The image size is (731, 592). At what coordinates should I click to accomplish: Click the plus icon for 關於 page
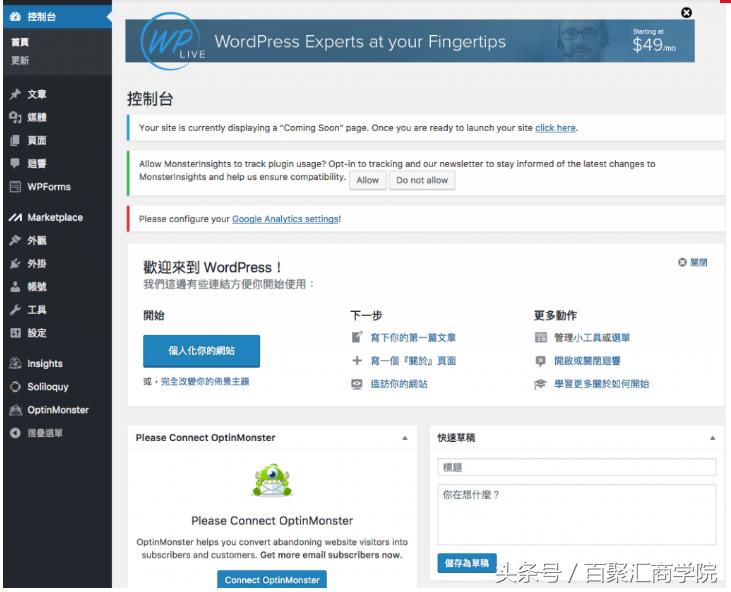357,360
